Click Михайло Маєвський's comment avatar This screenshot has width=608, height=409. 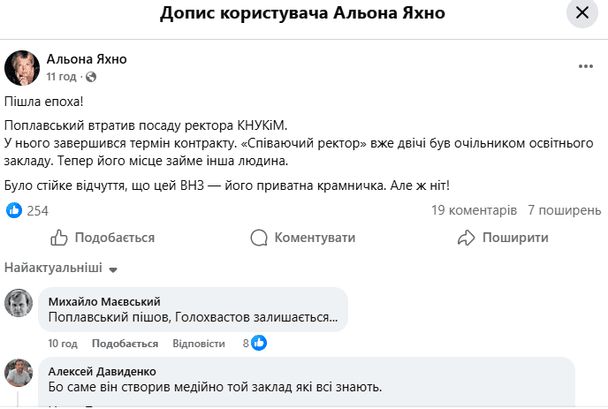[19, 303]
